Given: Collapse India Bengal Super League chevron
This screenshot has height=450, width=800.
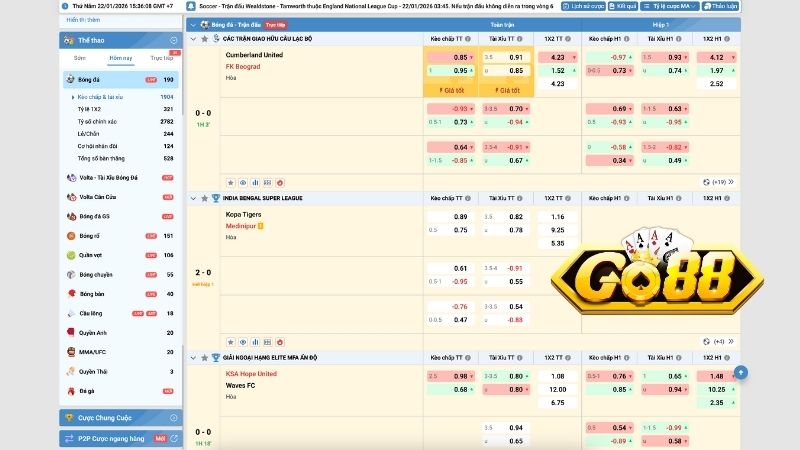Looking at the screenshot, I should tap(193, 198).
